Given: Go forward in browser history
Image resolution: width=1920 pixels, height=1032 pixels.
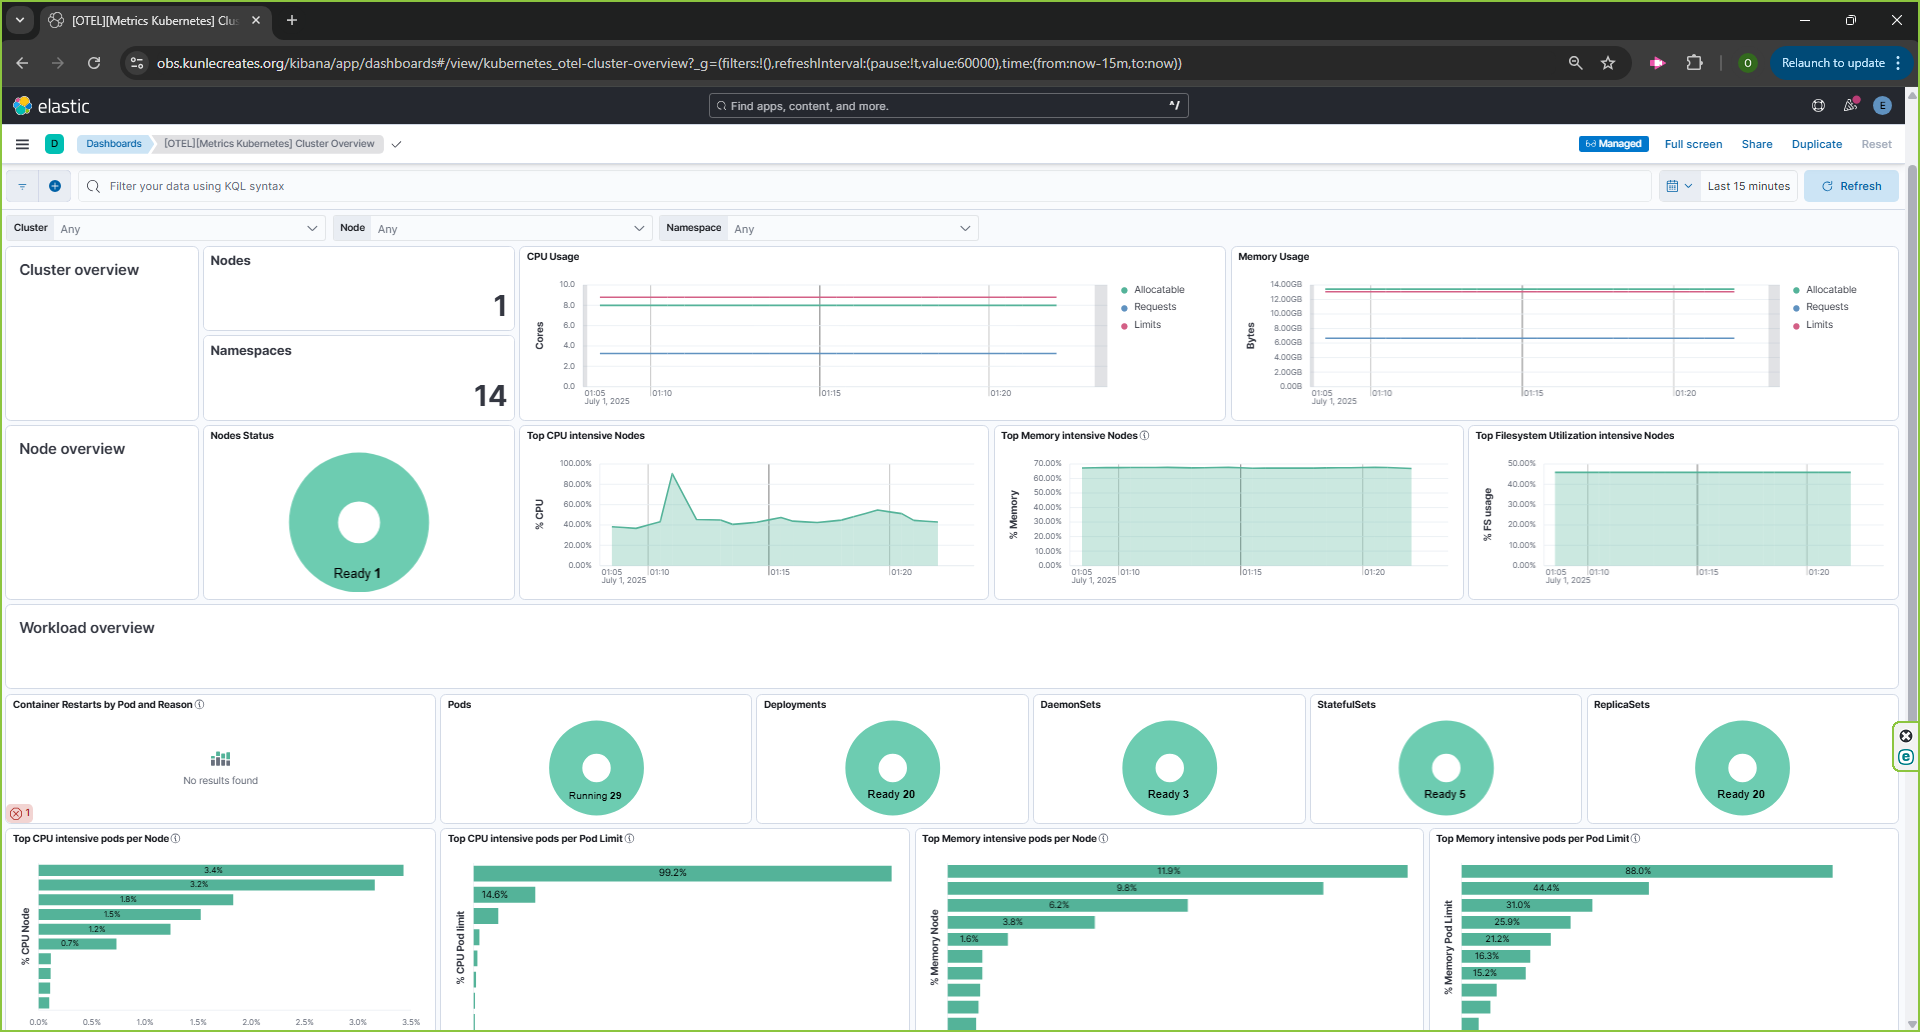Looking at the screenshot, I should click(58, 63).
